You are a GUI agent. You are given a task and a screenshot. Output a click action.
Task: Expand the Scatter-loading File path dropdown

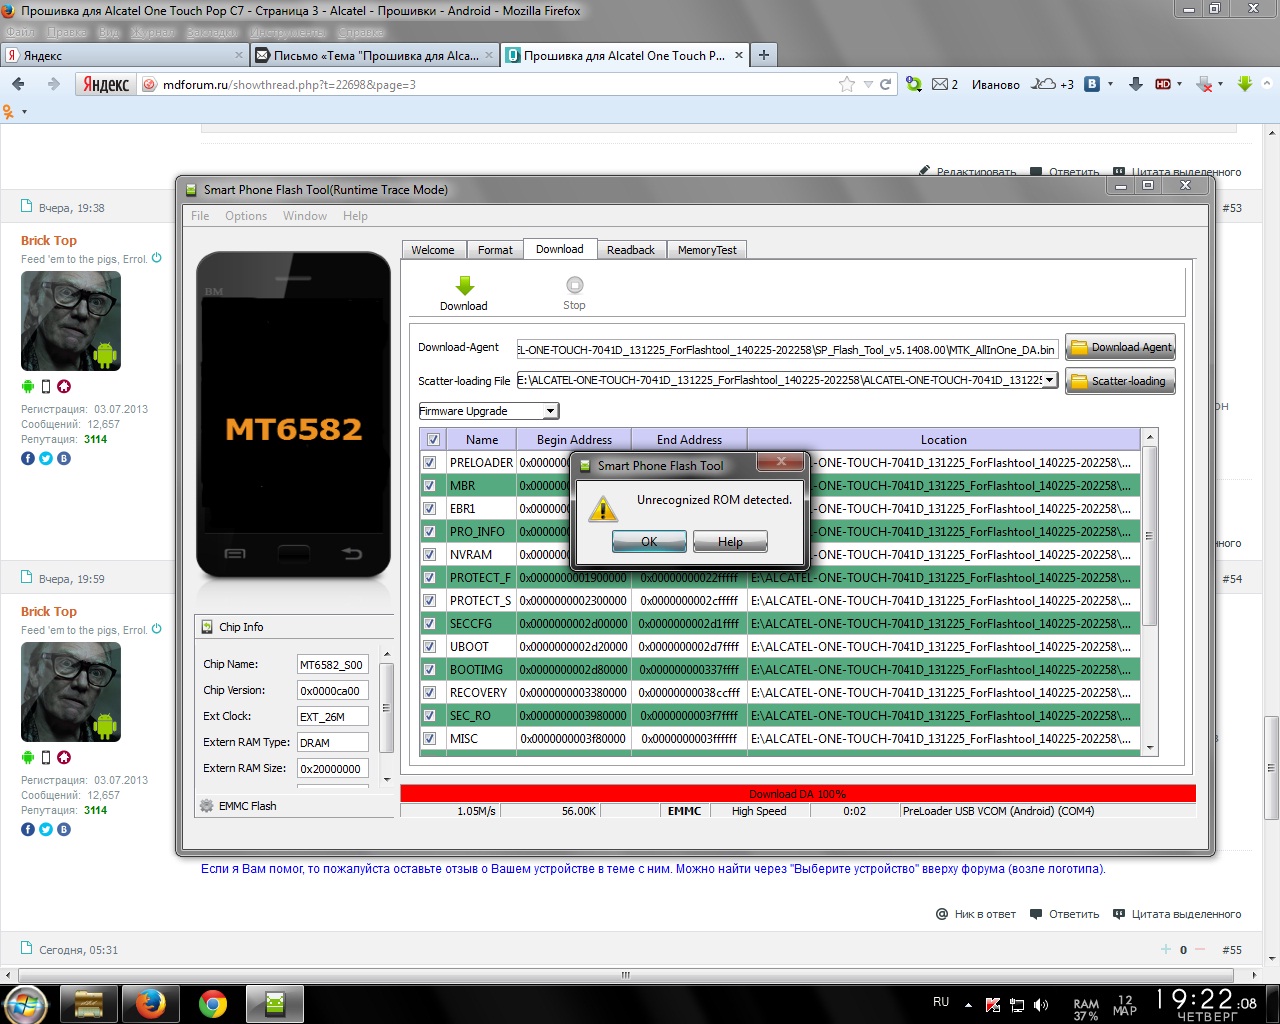pos(1049,380)
